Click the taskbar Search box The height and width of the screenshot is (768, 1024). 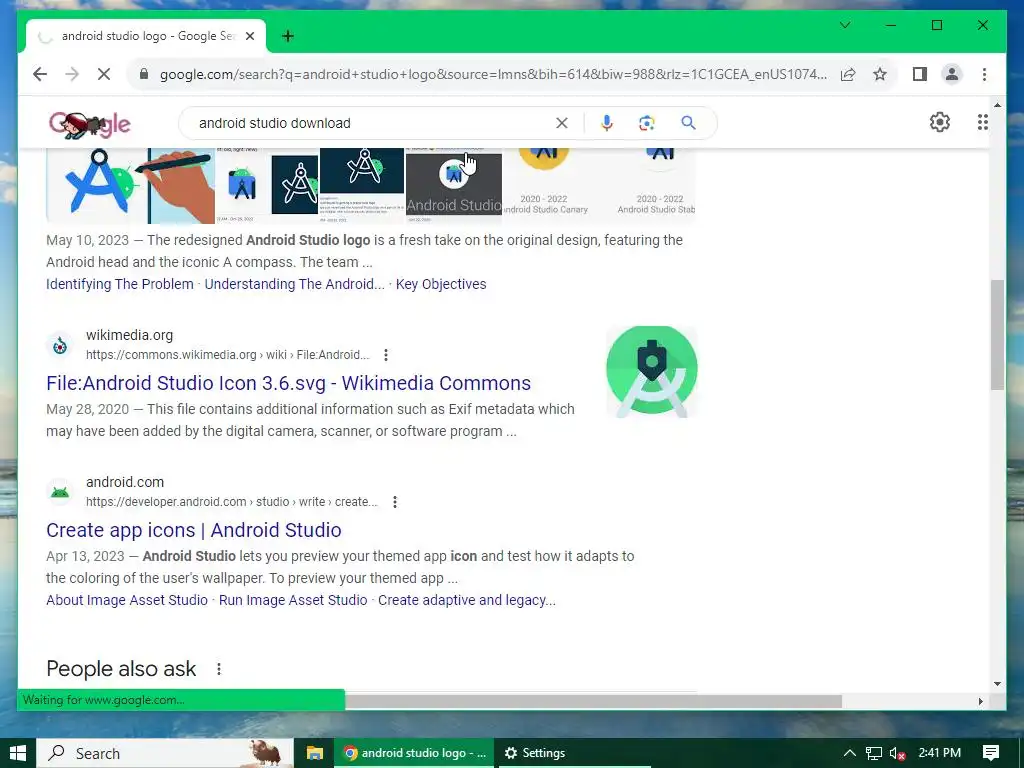[x=165, y=753]
